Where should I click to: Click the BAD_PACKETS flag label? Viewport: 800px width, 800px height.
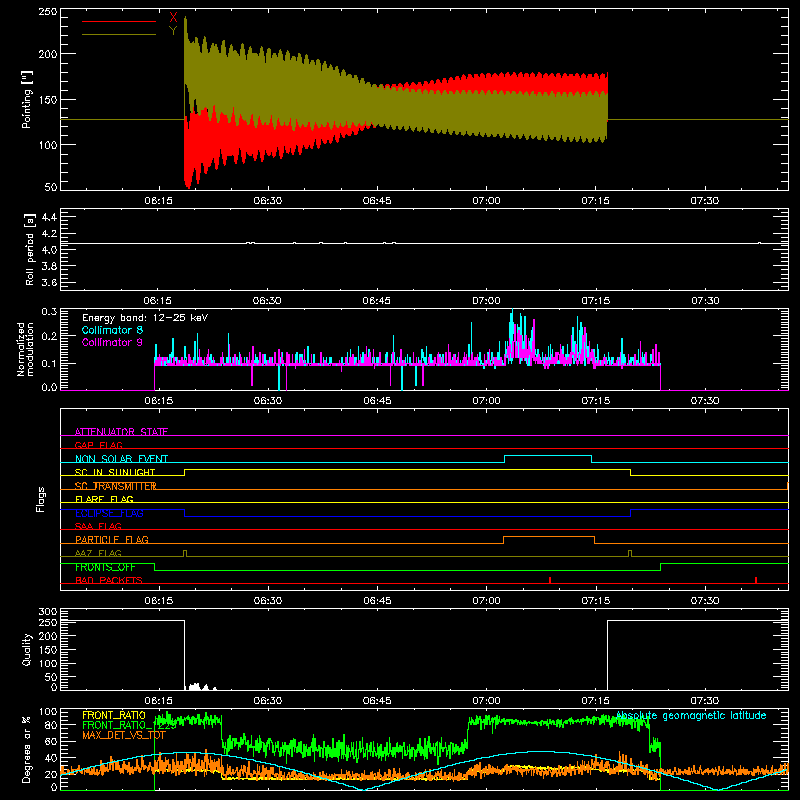click(109, 580)
